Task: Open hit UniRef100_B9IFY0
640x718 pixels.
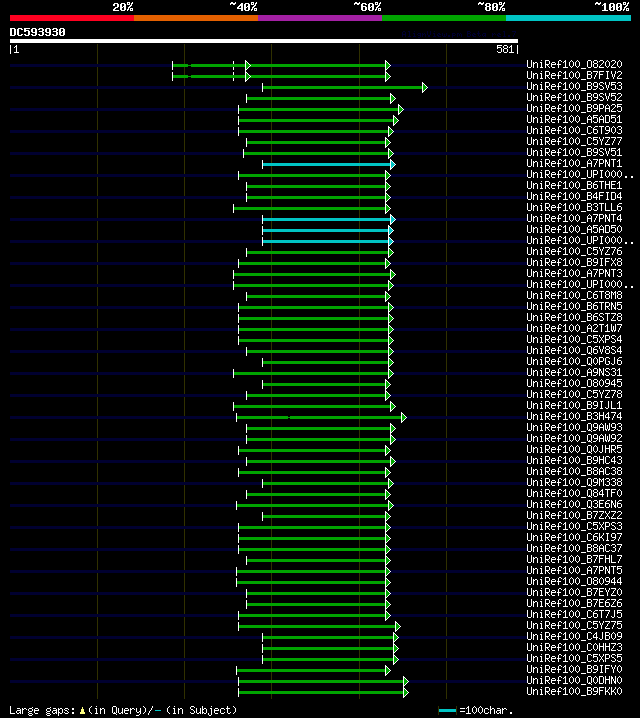Action: (574, 669)
